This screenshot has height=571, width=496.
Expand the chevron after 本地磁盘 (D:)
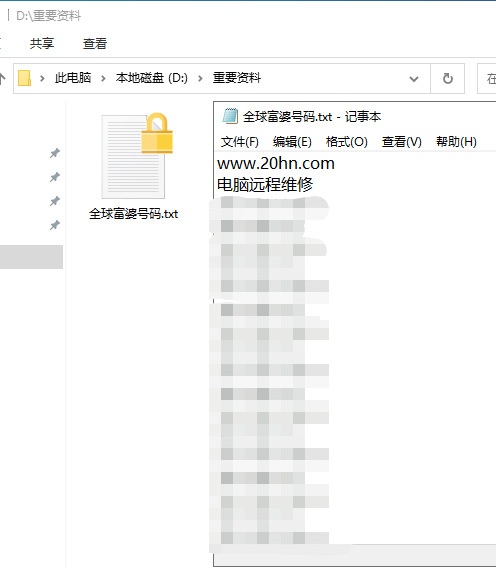(x=200, y=78)
